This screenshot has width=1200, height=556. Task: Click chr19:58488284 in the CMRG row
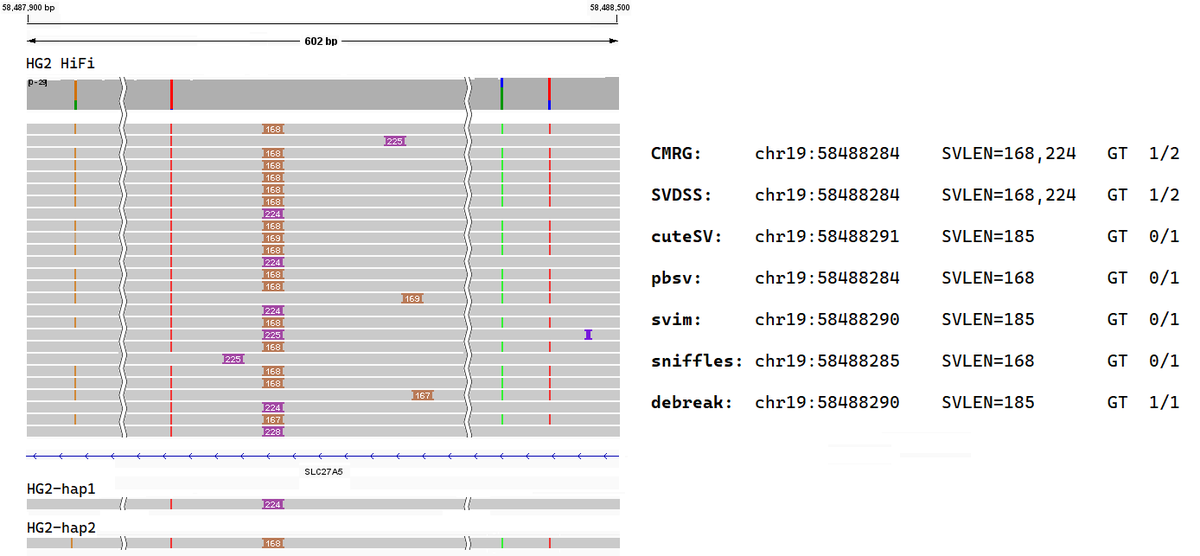pyautogui.click(x=827, y=153)
